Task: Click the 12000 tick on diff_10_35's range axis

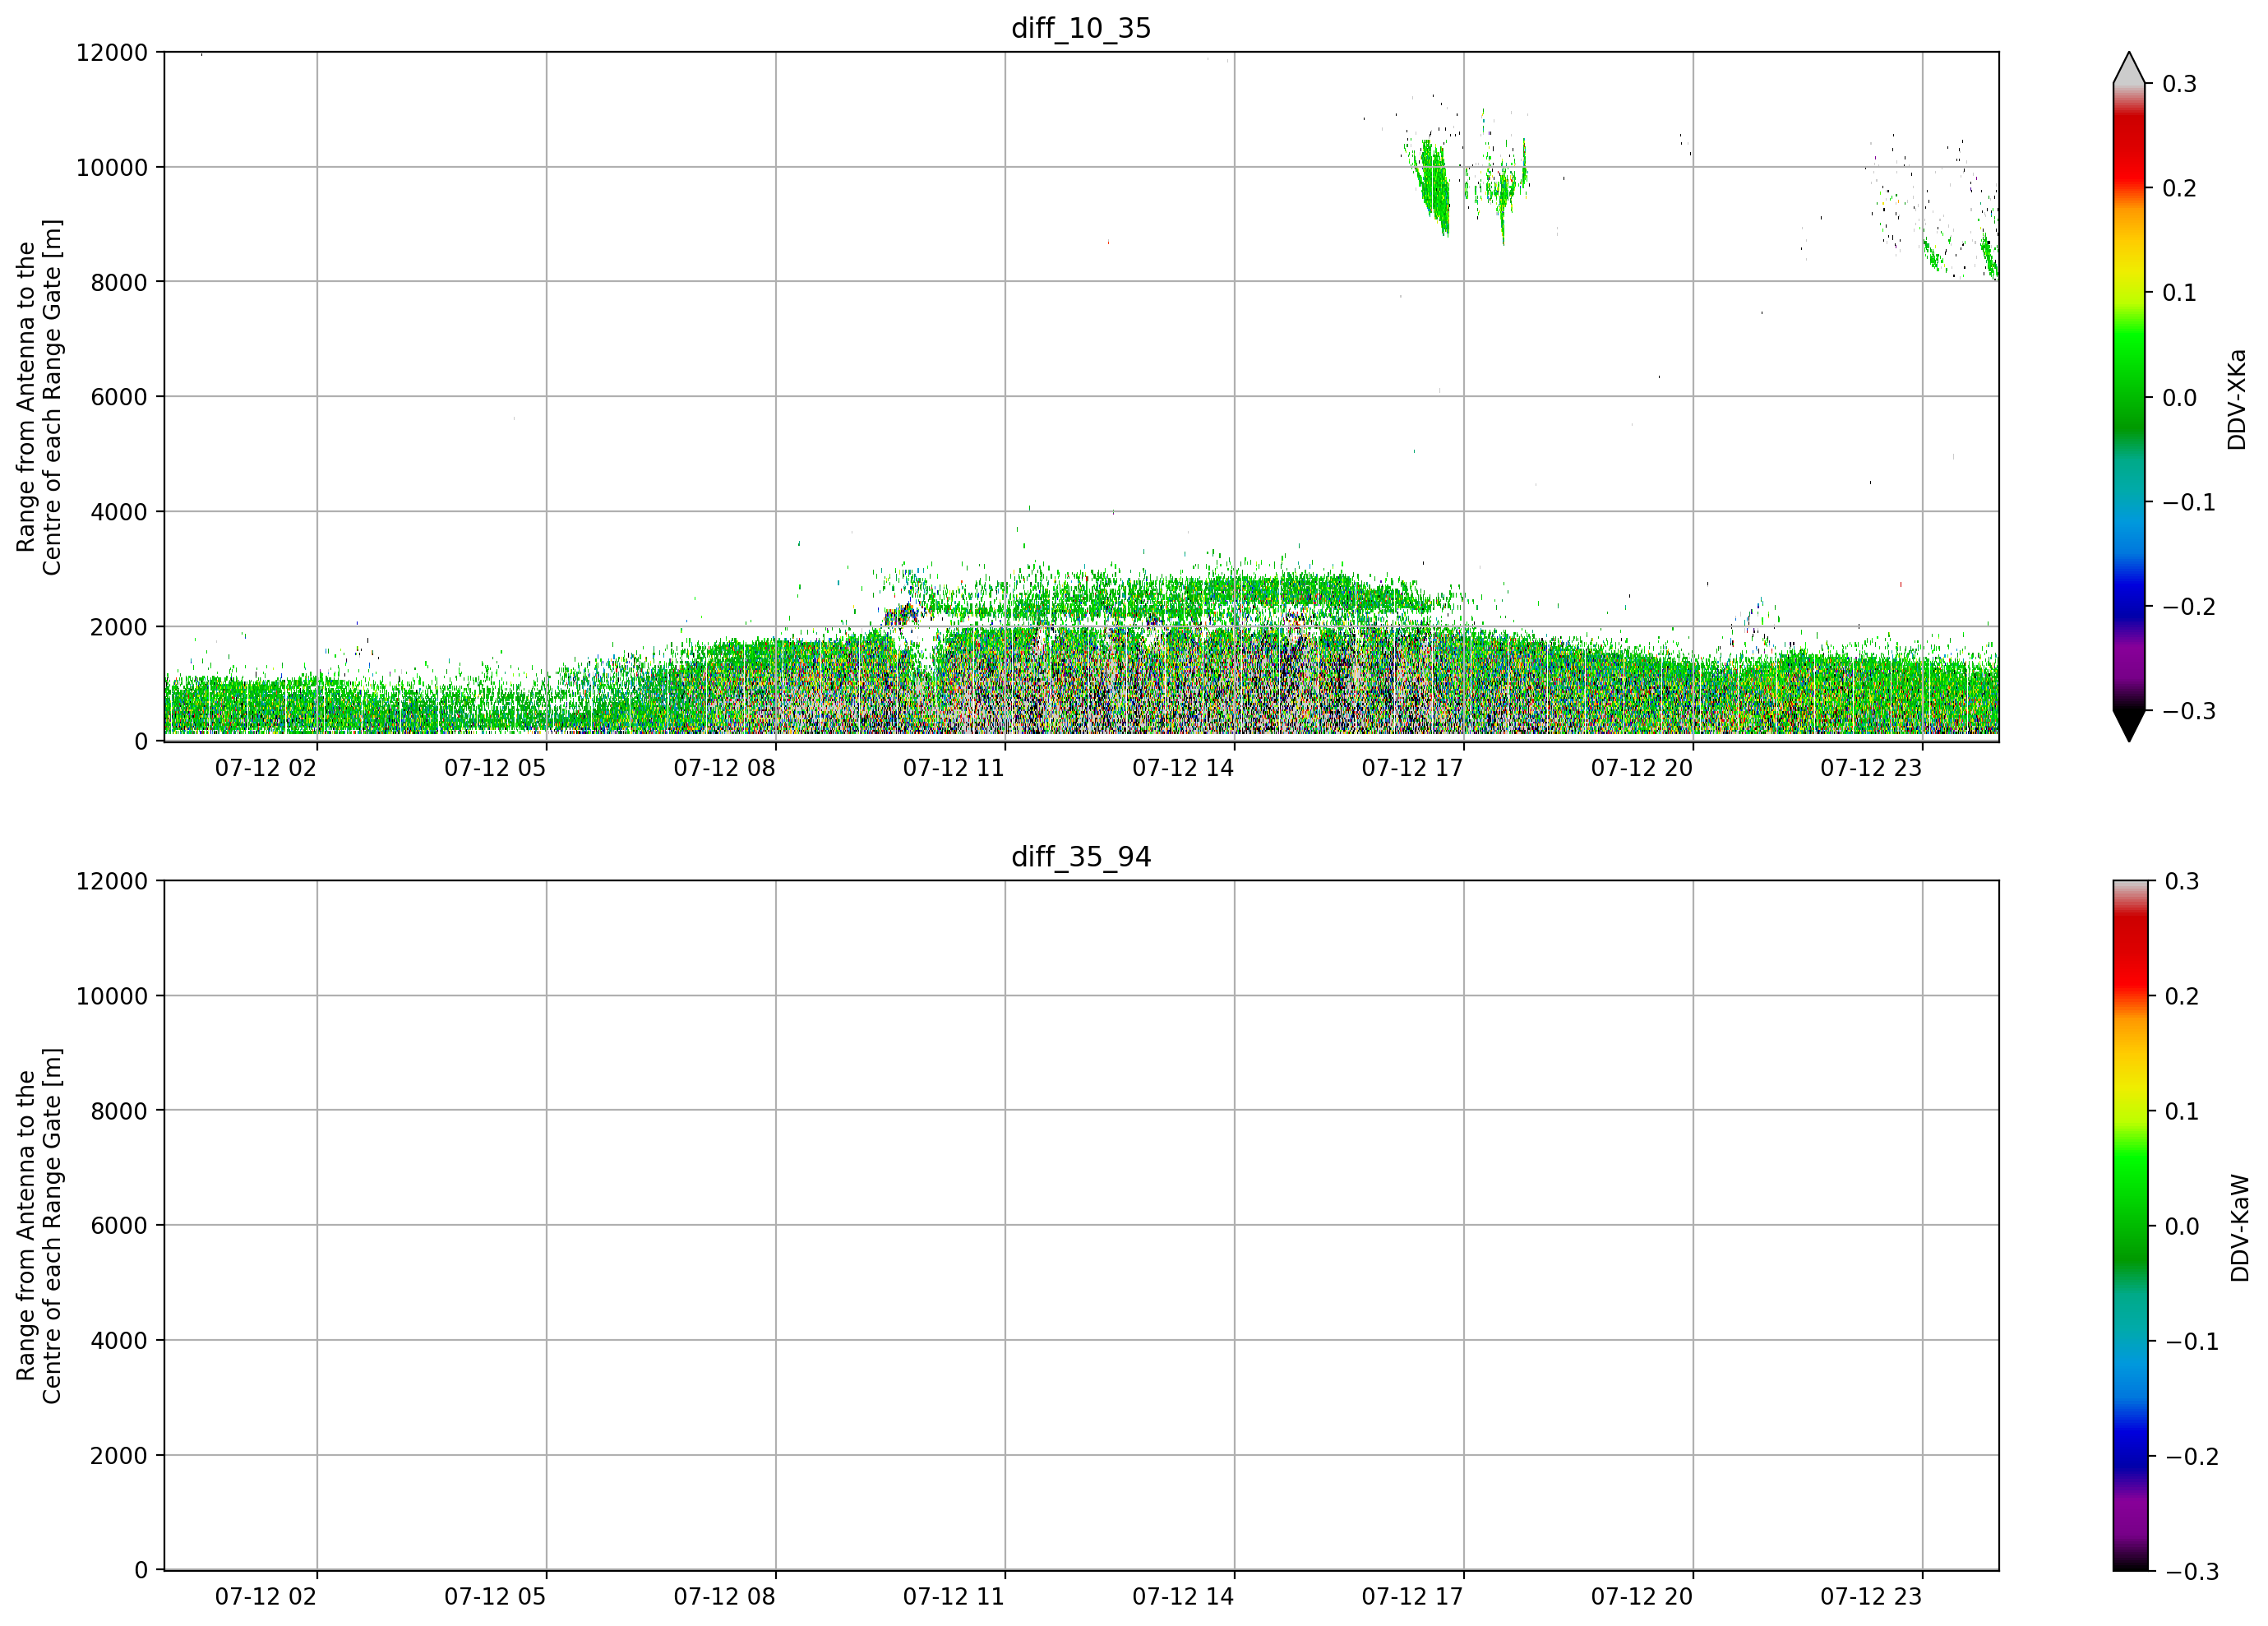Action: pyautogui.click(x=112, y=52)
